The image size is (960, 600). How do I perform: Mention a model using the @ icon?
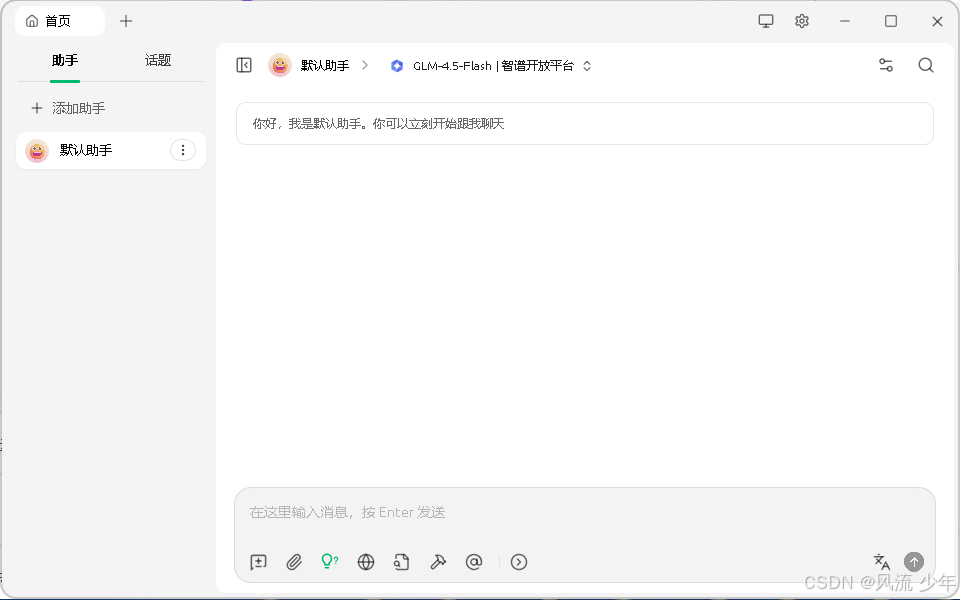[474, 562]
